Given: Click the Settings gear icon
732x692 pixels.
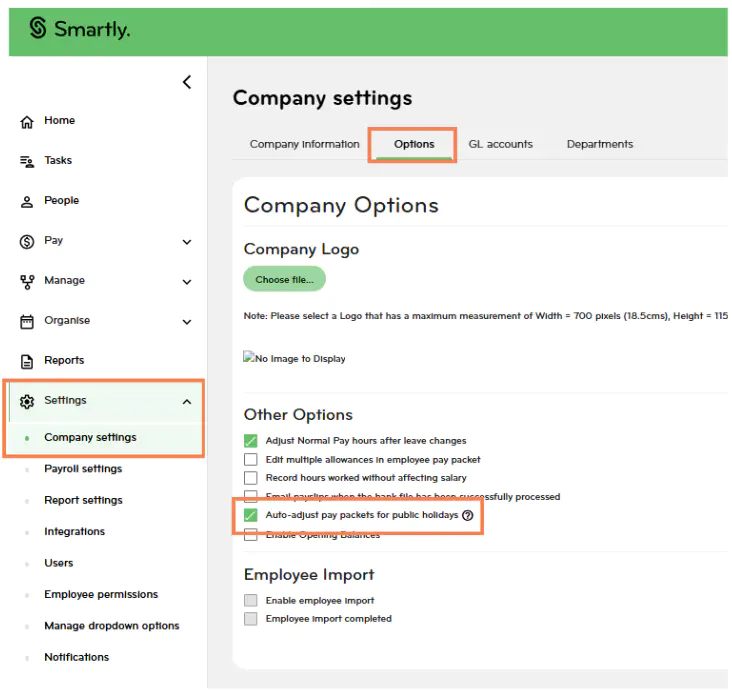Looking at the screenshot, I should [27, 402].
